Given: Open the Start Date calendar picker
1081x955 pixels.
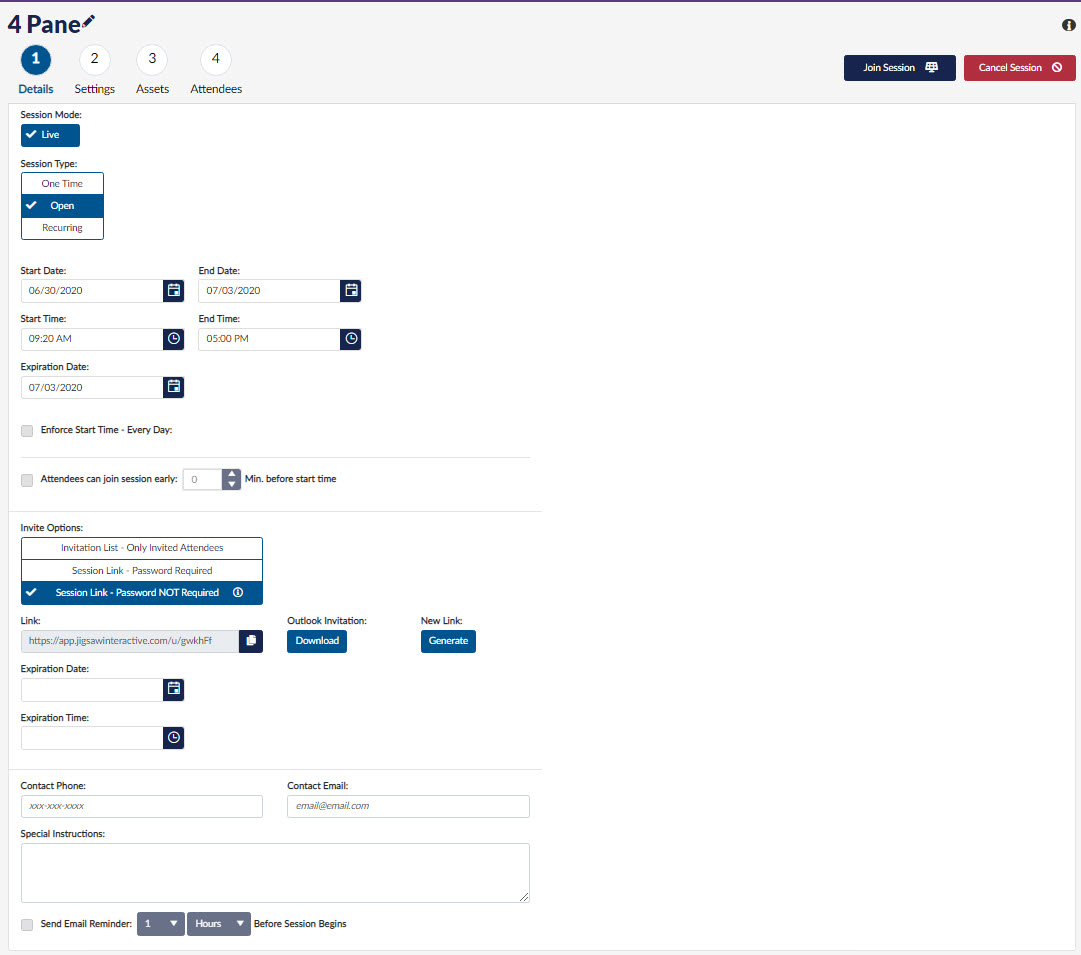Looking at the screenshot, I should [174, 291].
